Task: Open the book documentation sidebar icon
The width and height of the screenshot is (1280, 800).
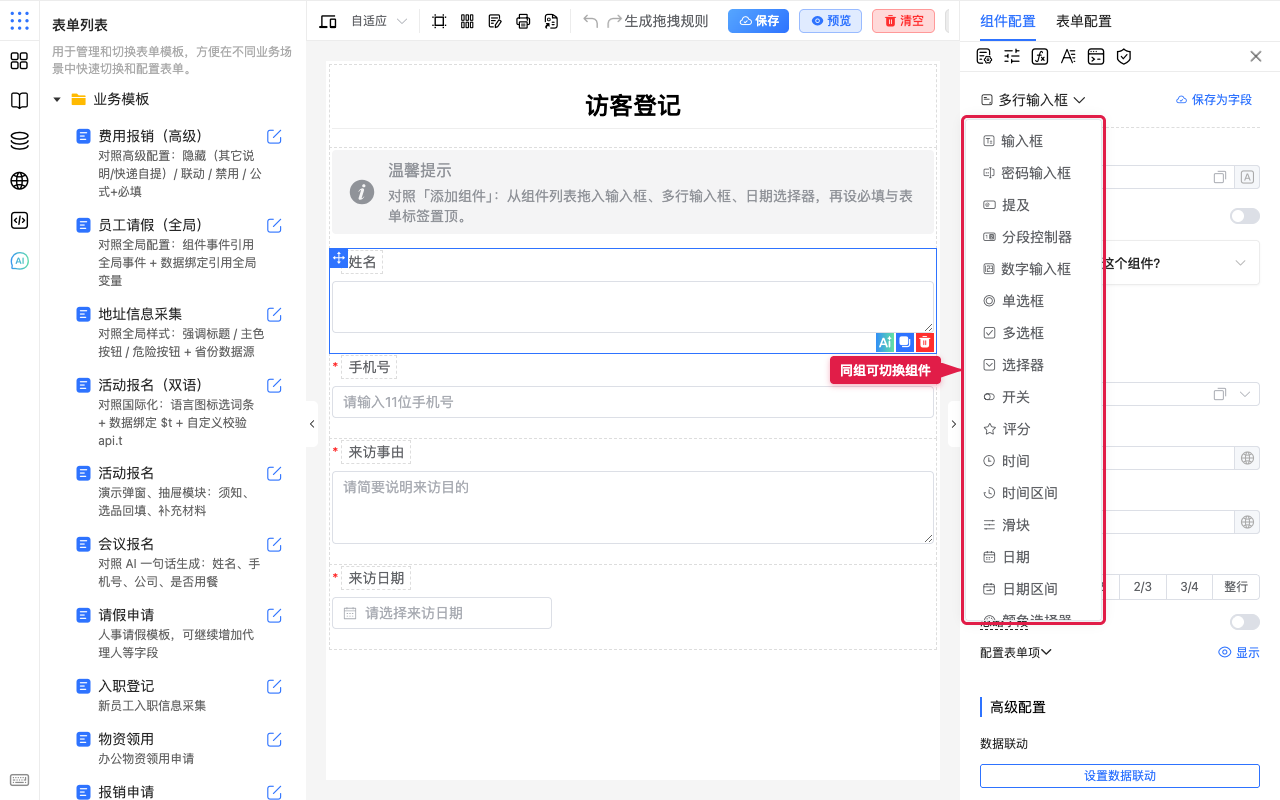Action: pos(19,101)
